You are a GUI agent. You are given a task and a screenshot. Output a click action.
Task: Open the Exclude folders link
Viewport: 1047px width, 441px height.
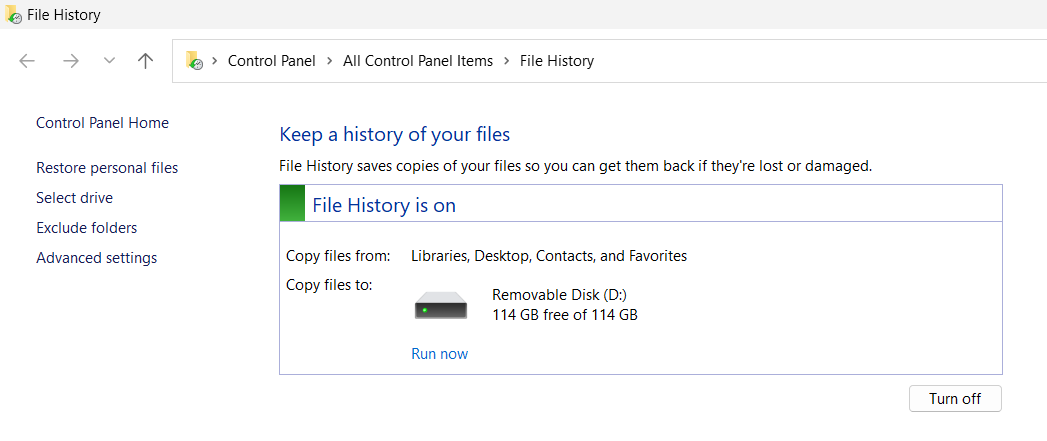(x=86, y=228)
